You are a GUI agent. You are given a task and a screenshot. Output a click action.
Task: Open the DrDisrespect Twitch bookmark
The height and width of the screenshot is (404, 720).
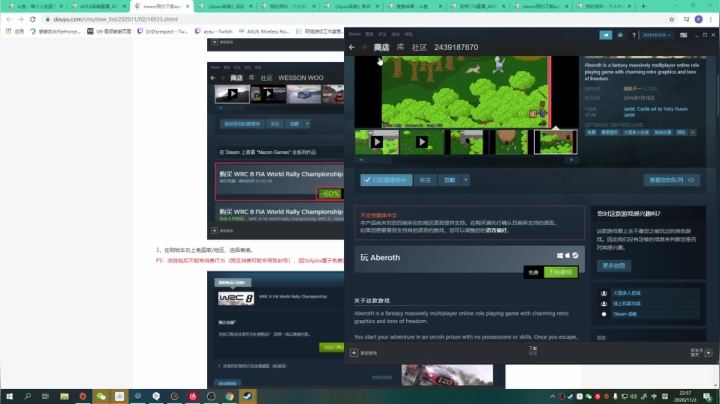tap(163, 31)
